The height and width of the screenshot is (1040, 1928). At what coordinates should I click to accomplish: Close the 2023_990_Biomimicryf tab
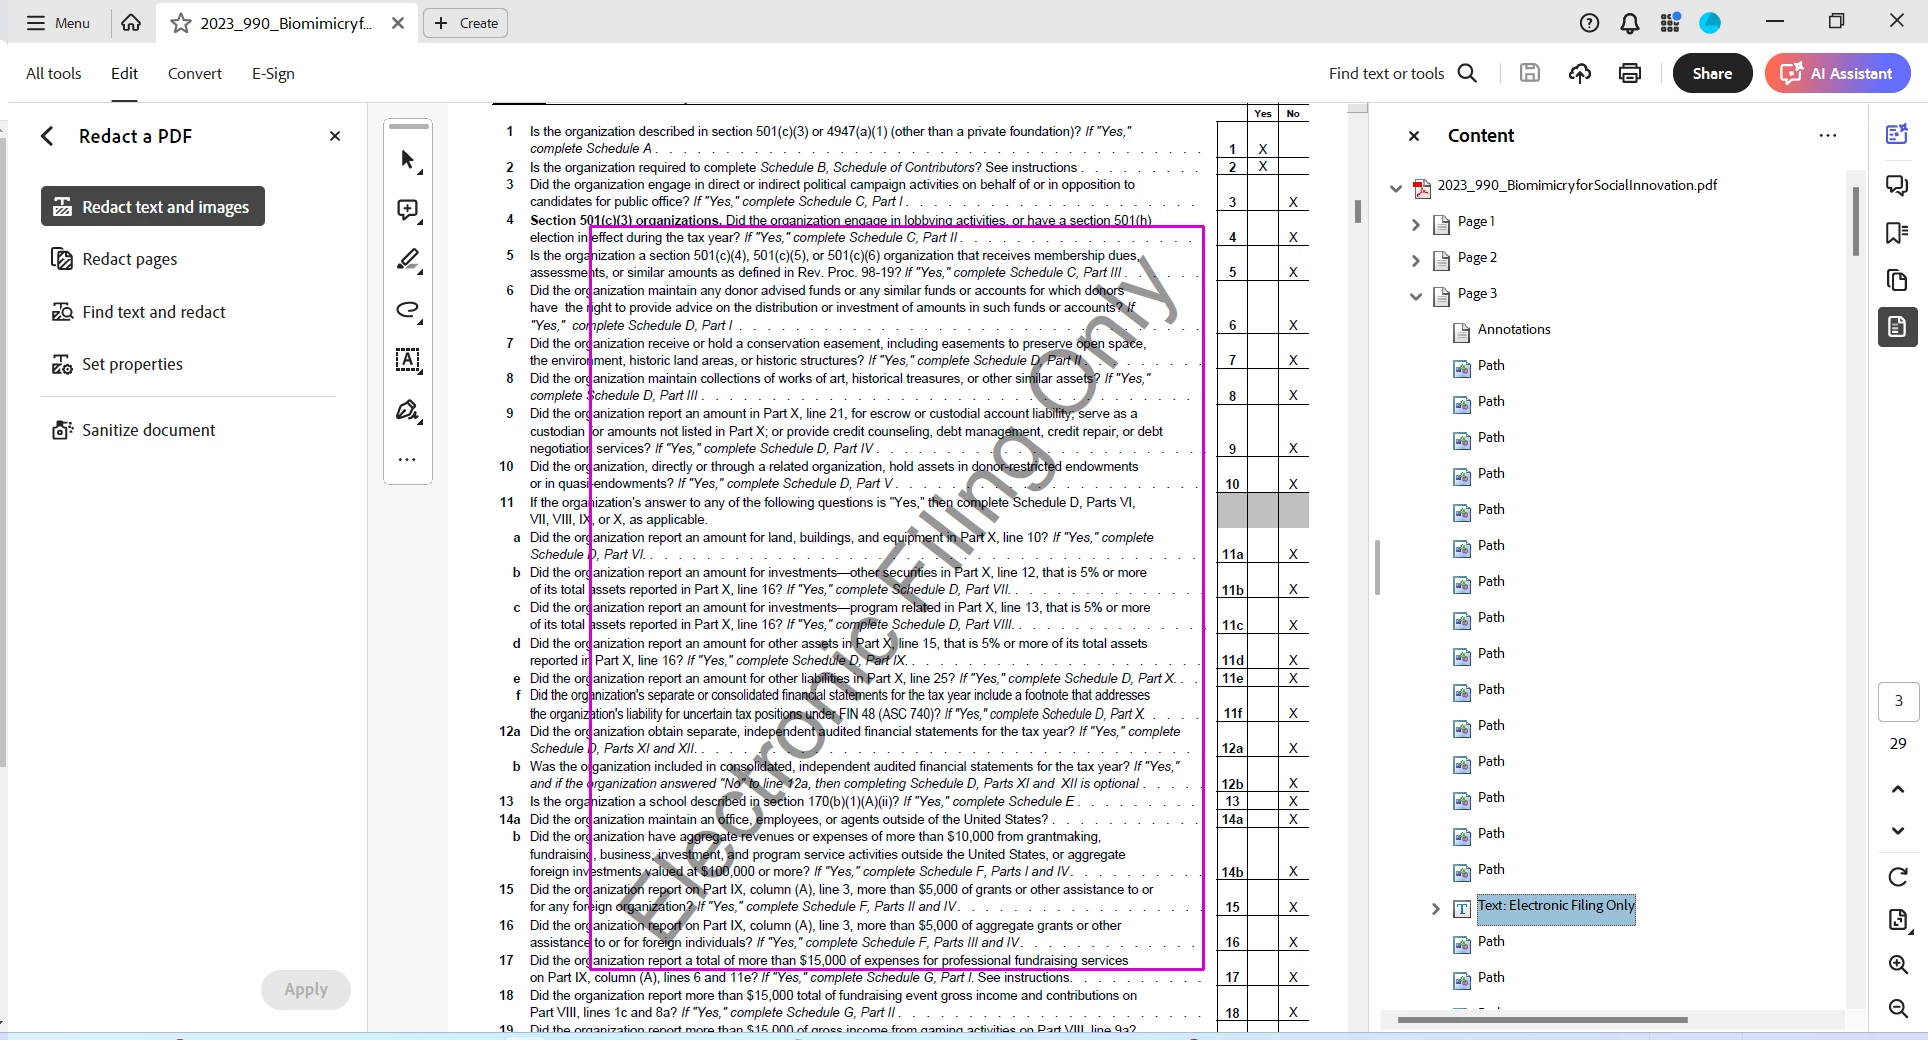tap(398, 23)
